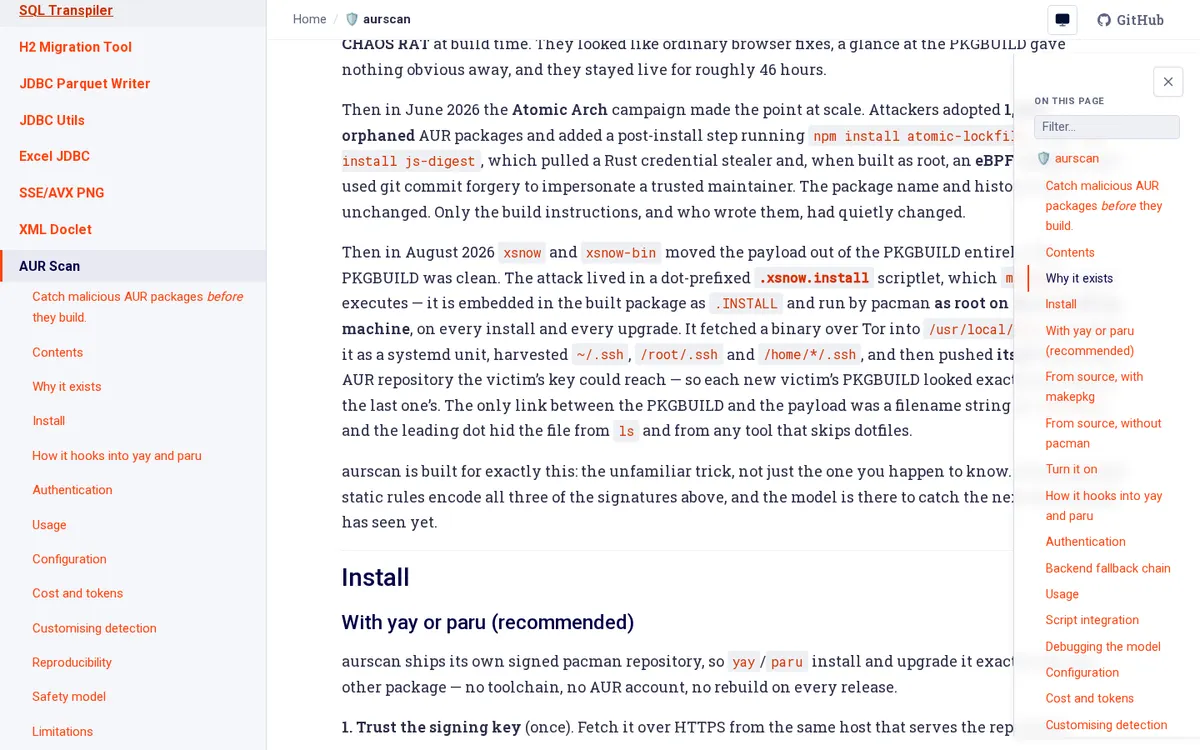
Task: Jump to Configuration in left sidebar
Action: pos(69,559)
